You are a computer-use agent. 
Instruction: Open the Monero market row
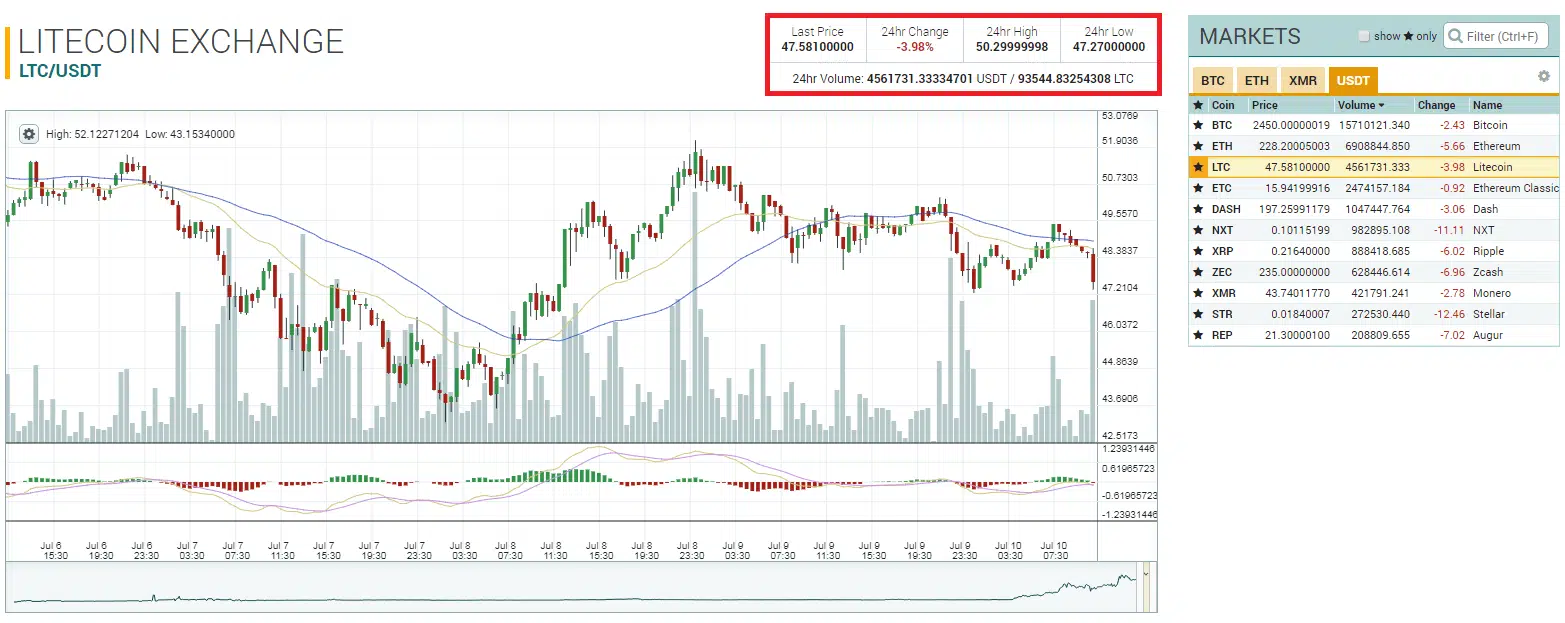(1374, 293)
